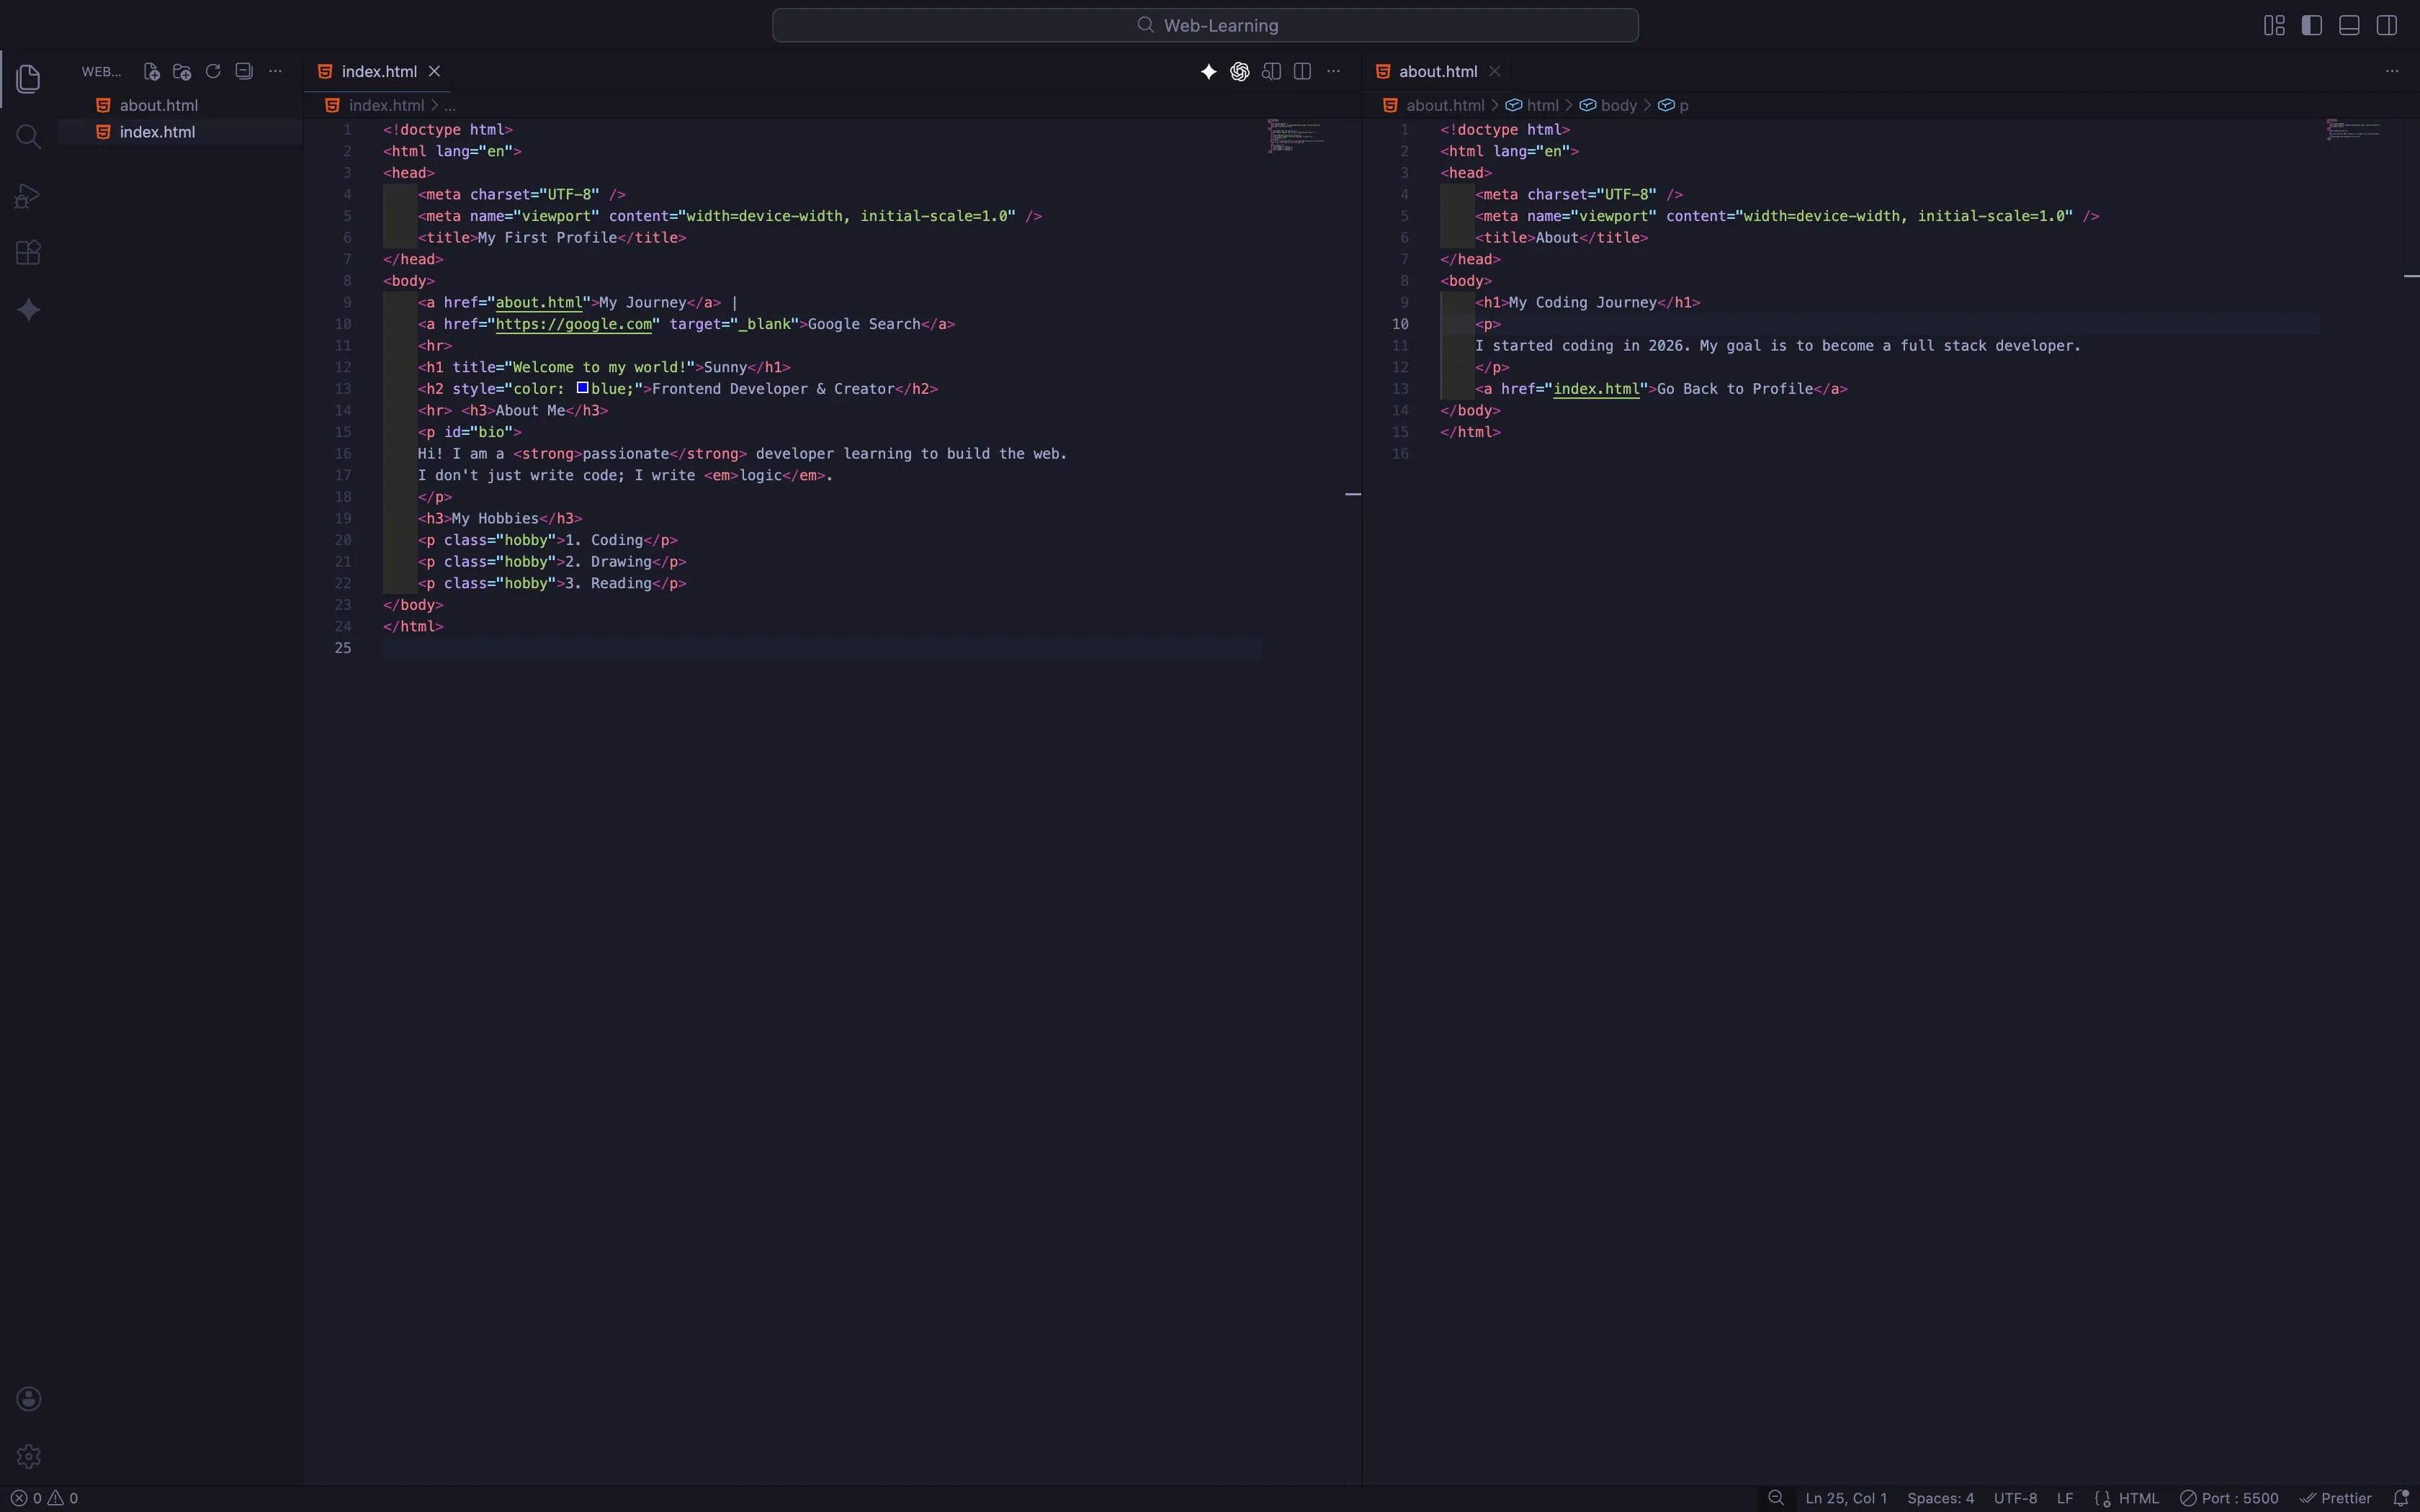Click the blue color swatch on line 13
Screen dimensions: 2420x1512
(x=582, y=388)
